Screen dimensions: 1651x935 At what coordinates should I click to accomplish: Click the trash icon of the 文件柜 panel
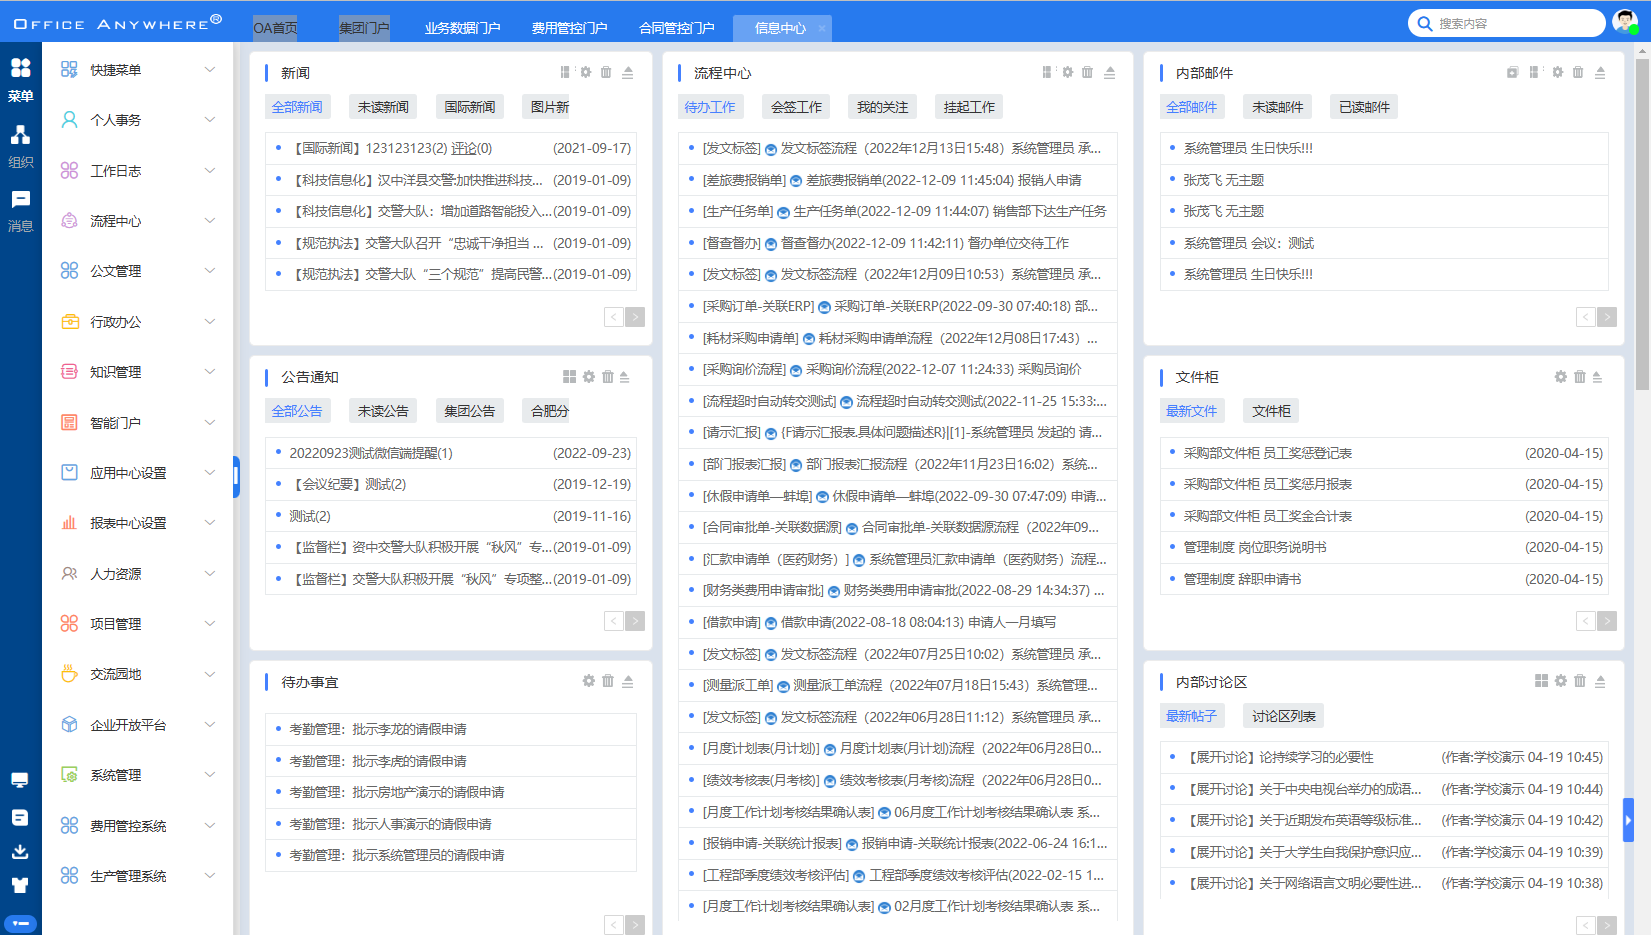pyautogui.click(x=1580, y=377)
